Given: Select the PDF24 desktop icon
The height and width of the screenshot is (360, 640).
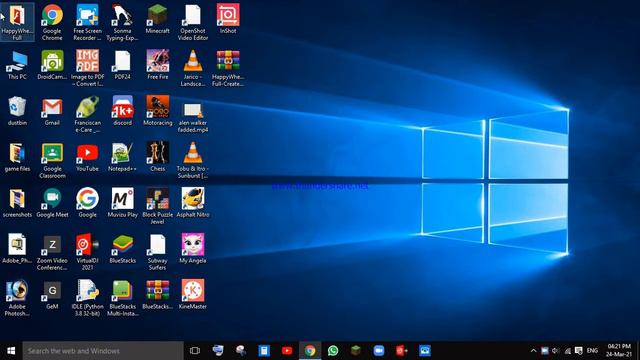Looking at the screenshot, I should [122, 65].
